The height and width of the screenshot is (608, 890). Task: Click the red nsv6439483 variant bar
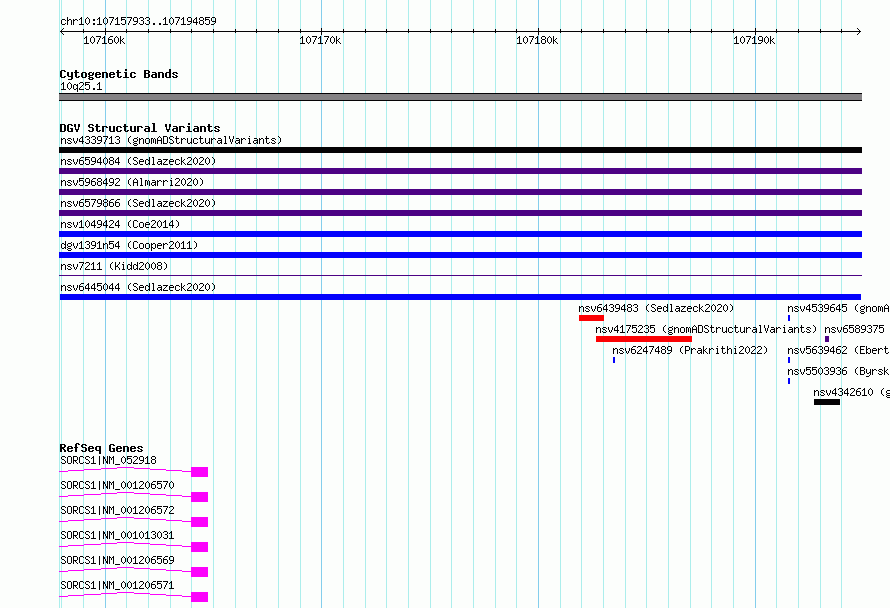591,318
